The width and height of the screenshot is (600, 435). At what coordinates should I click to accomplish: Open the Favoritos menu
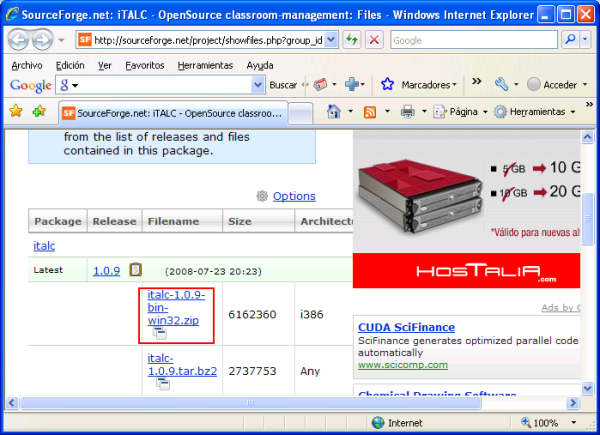[145, 64]
